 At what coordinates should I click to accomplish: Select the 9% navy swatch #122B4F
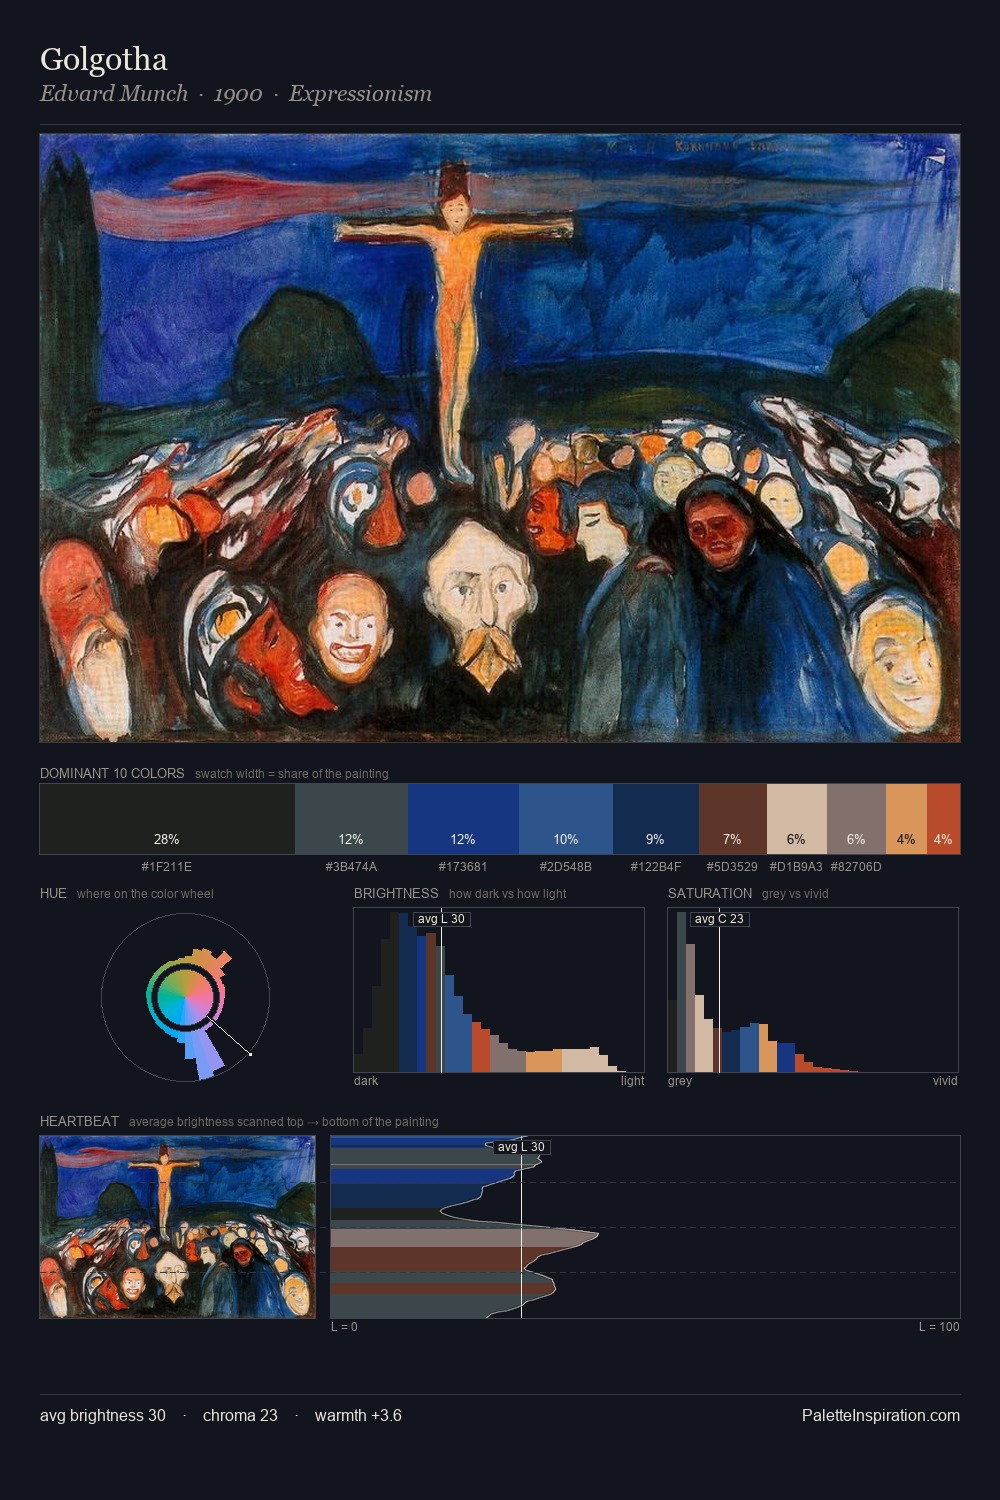point(656,819)
